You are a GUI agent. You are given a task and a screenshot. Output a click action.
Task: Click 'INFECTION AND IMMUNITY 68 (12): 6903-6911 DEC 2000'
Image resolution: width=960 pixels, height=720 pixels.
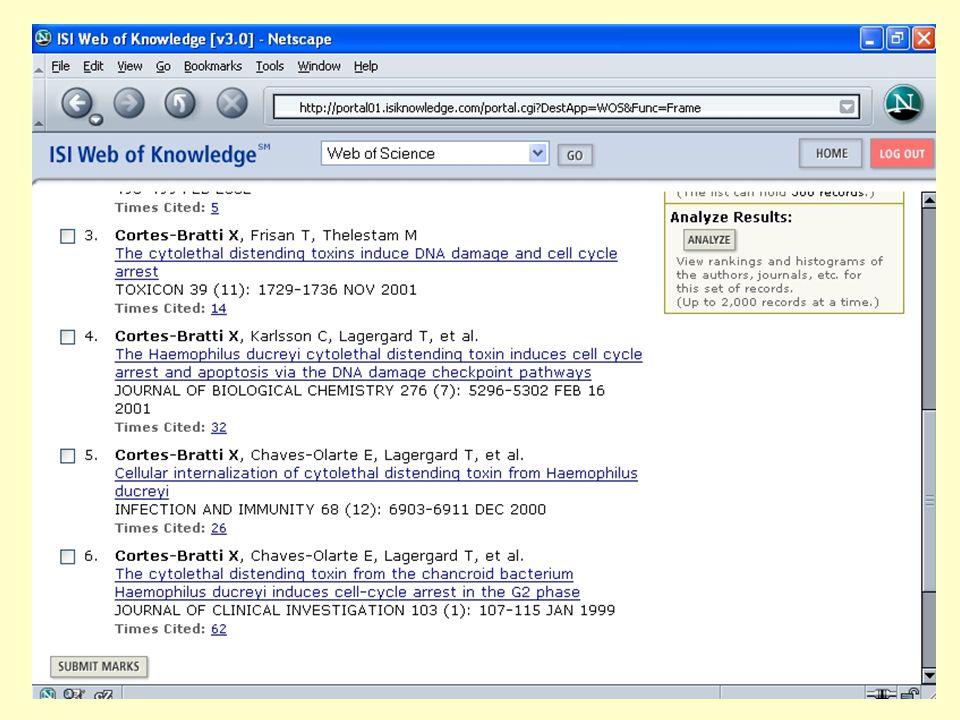(x=330, y=509)
